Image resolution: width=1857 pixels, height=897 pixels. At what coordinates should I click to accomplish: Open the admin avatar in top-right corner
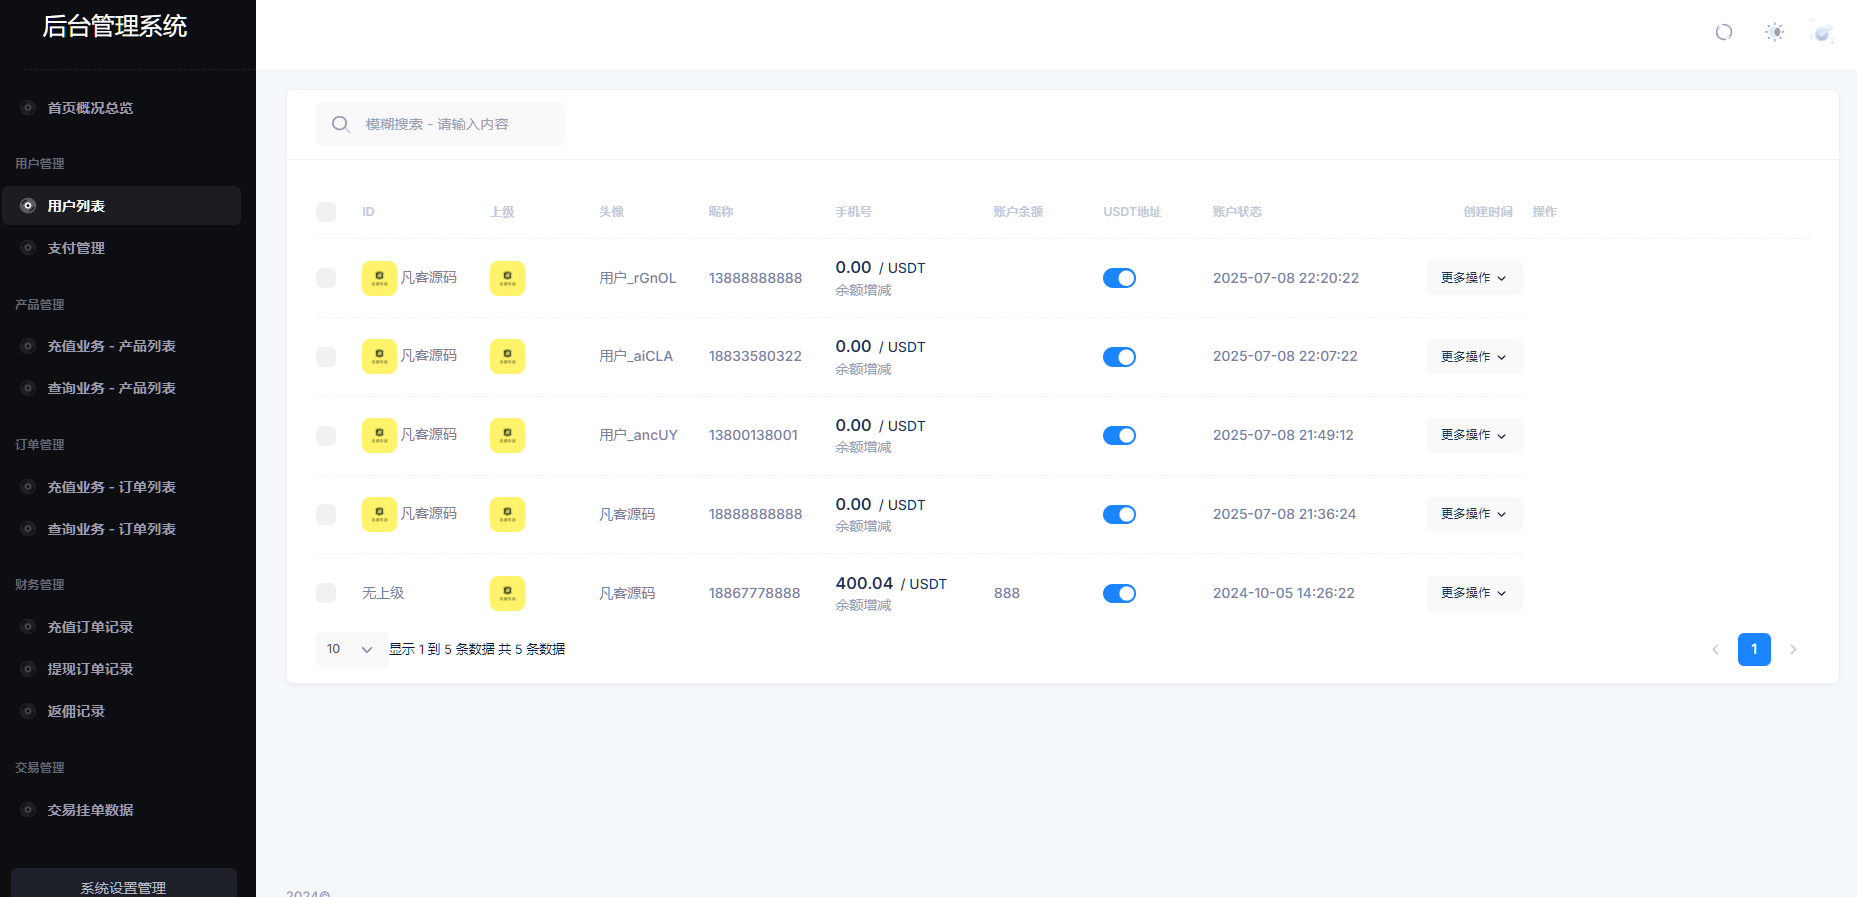[1822, 32]
